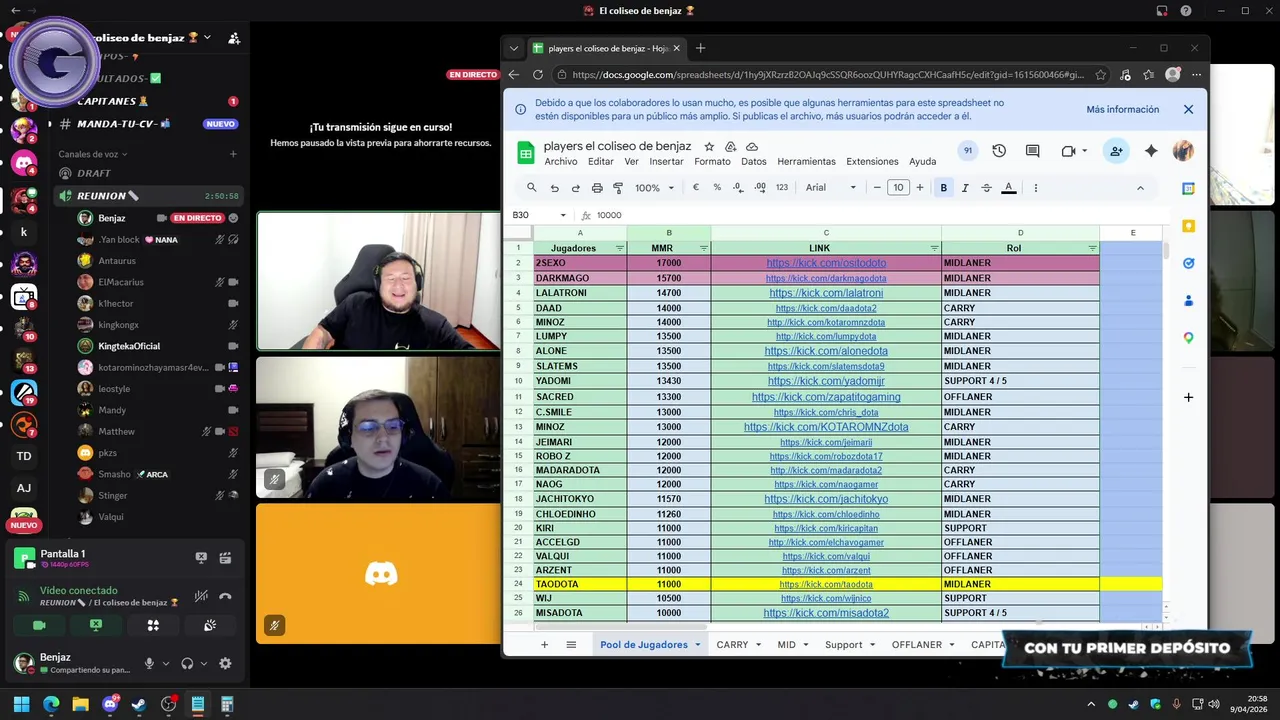1280x720 pixels.
Task: Undo the last edit in Sheets
Action: (554, 188)
